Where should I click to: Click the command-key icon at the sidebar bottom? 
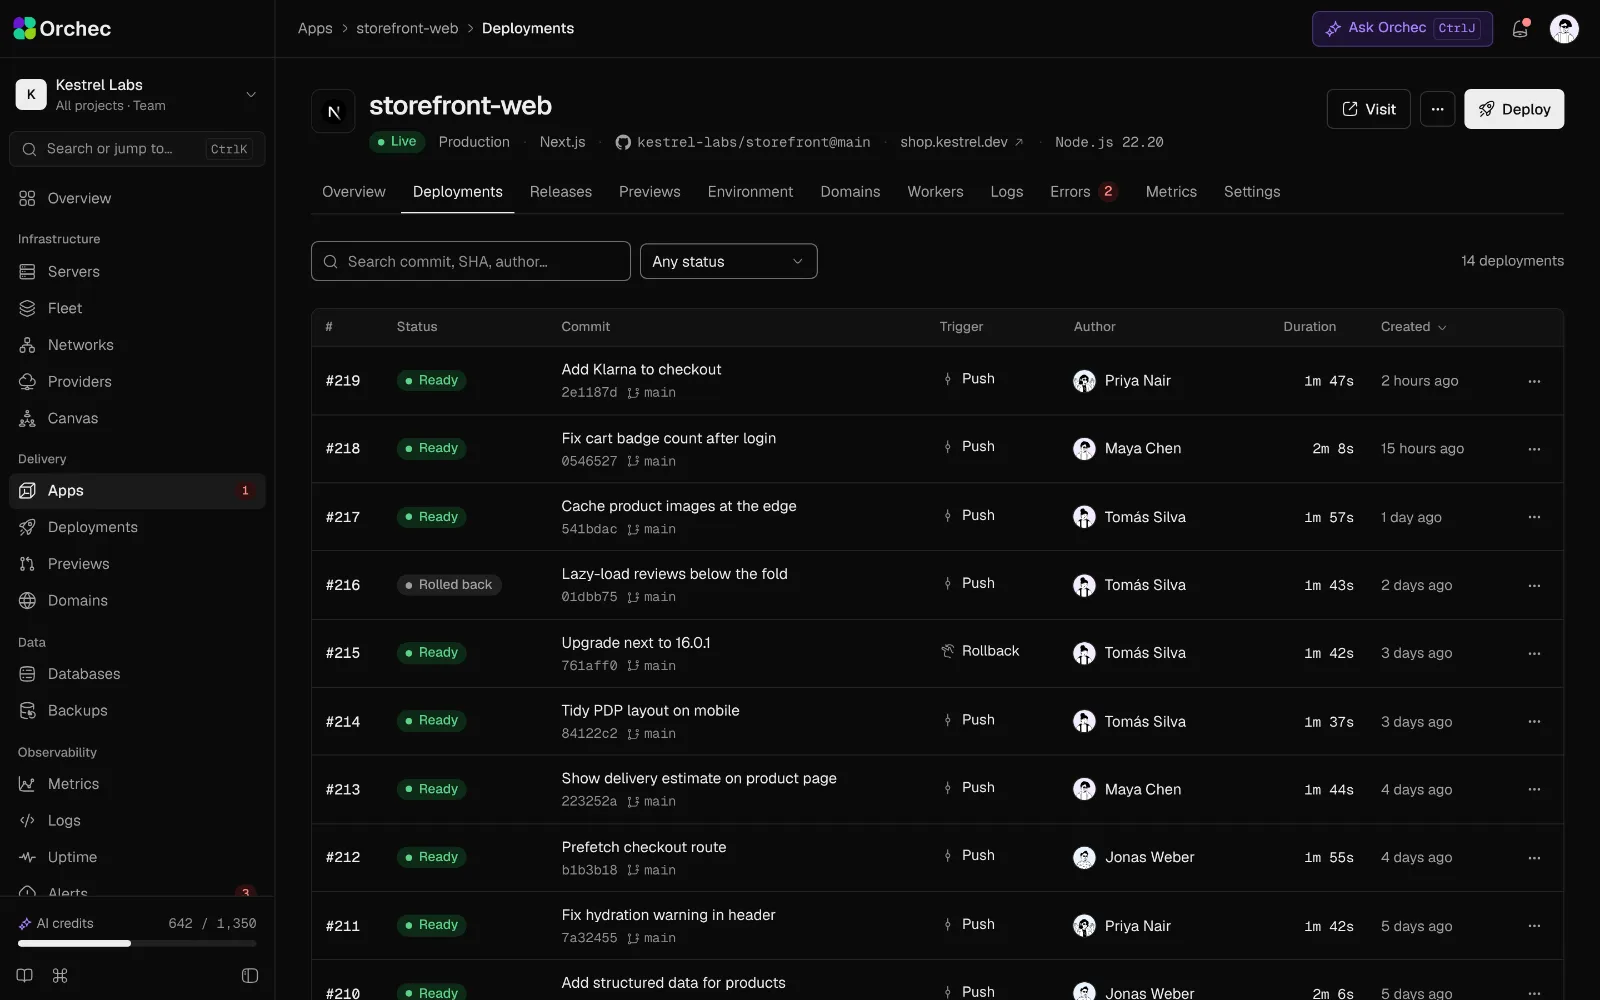coord(60,975)
